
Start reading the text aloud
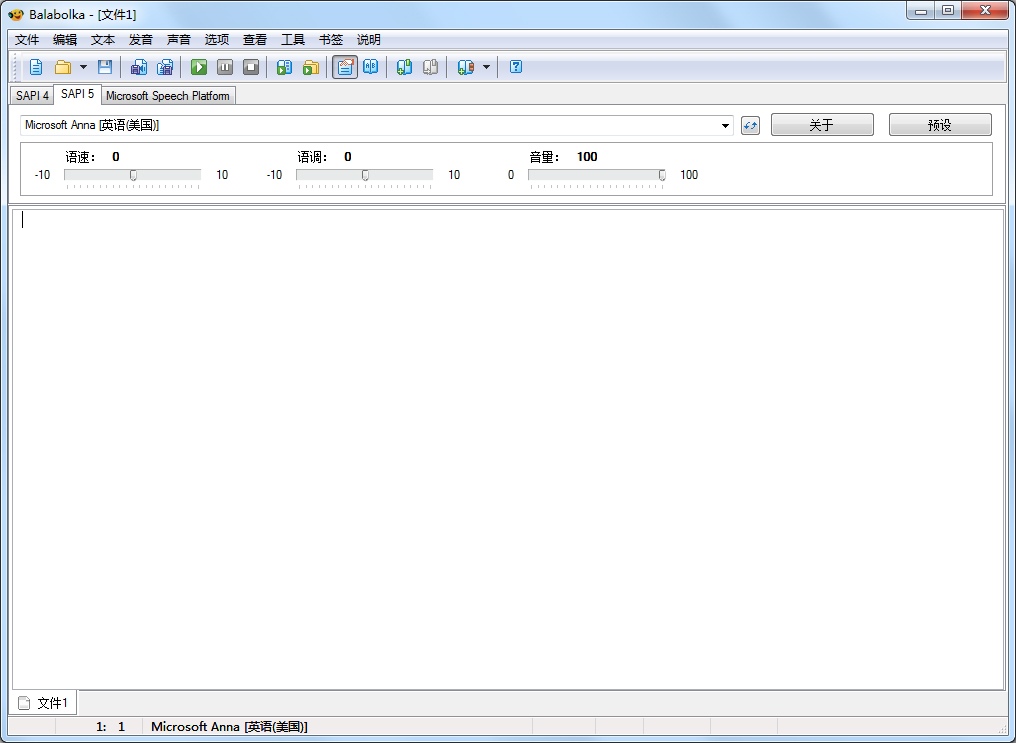pyautogui.click(x=199, y=67)
